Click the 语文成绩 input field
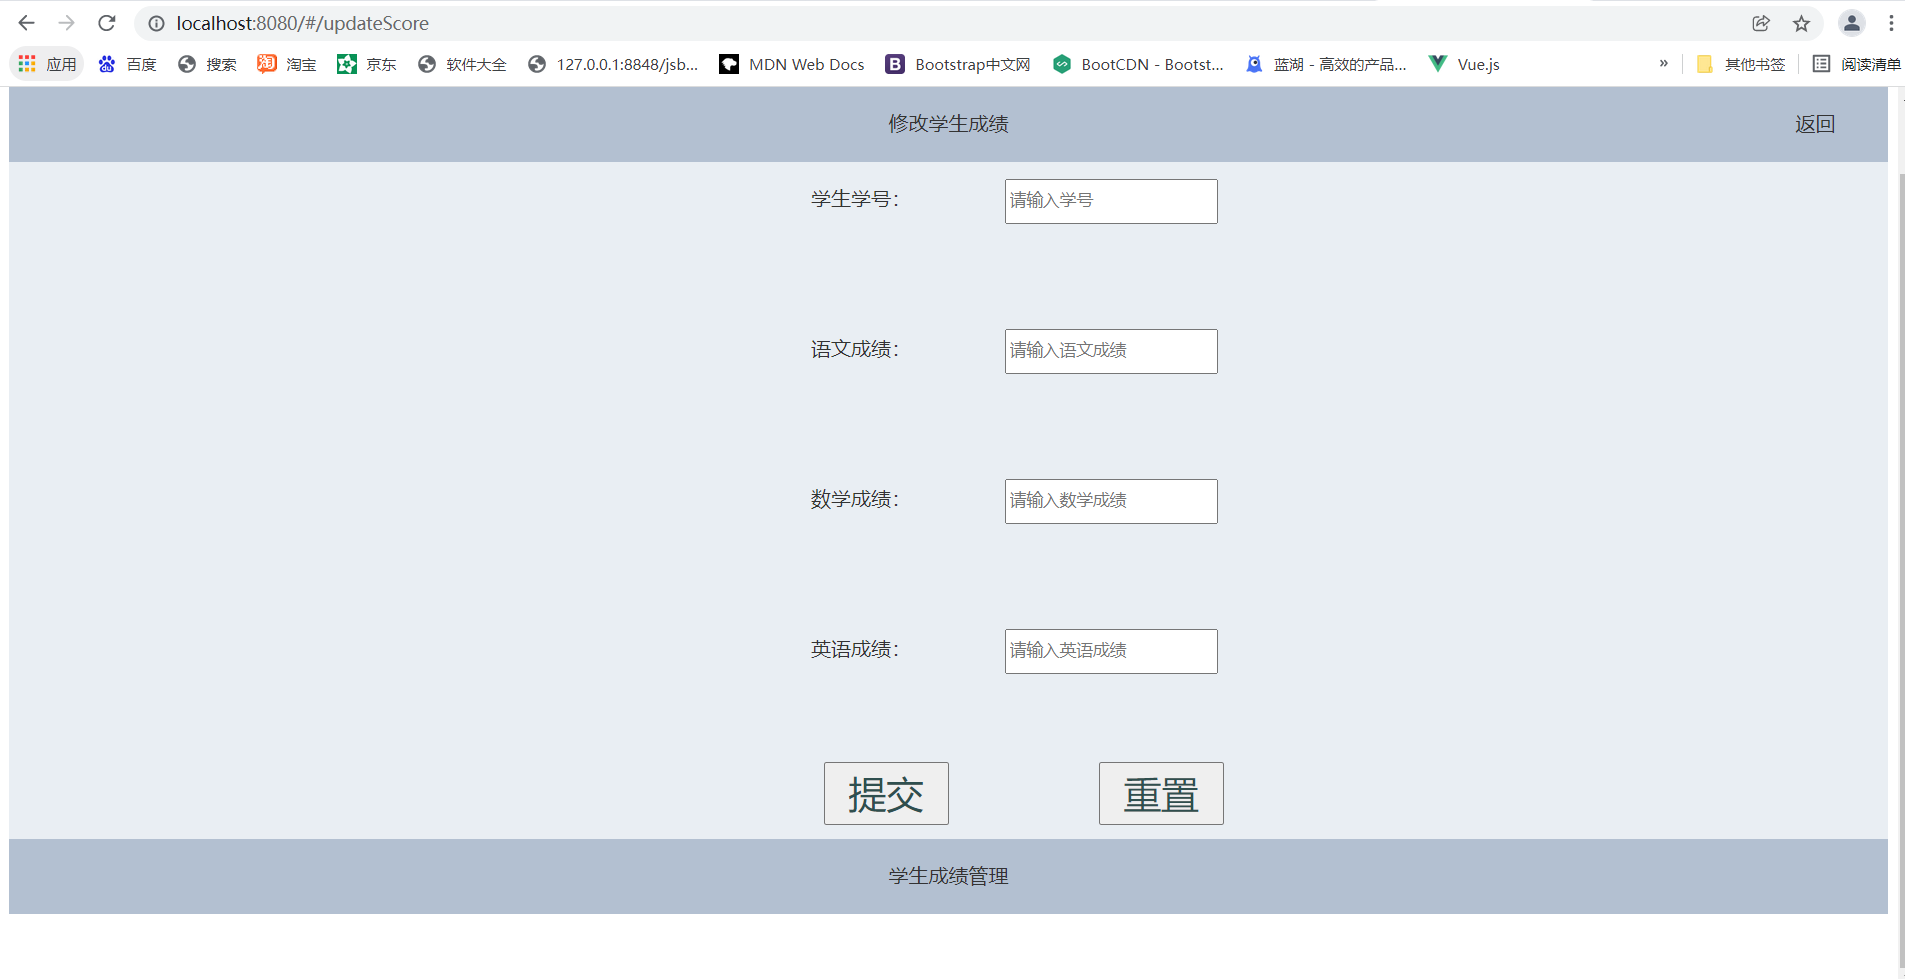Image resolution: width=1905 pixels, height=979 pixels. point(1111,351)
